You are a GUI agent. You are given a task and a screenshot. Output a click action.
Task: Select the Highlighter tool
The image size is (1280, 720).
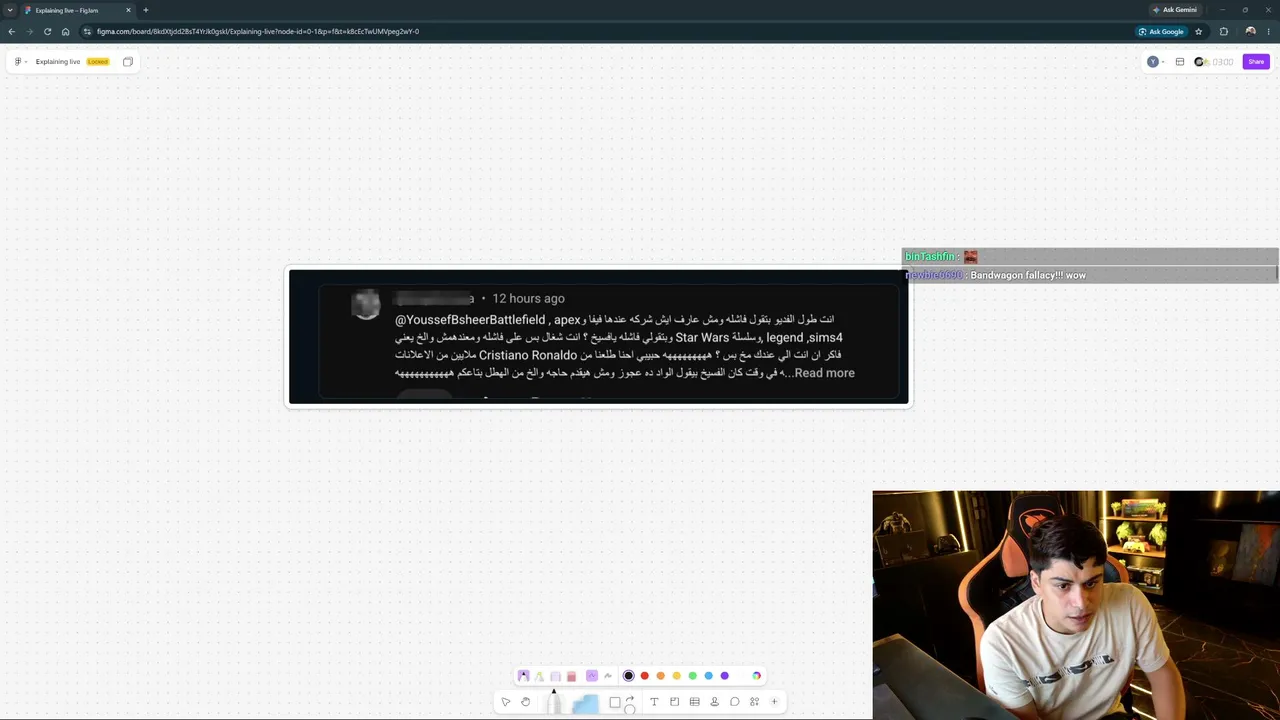(539, 676)
